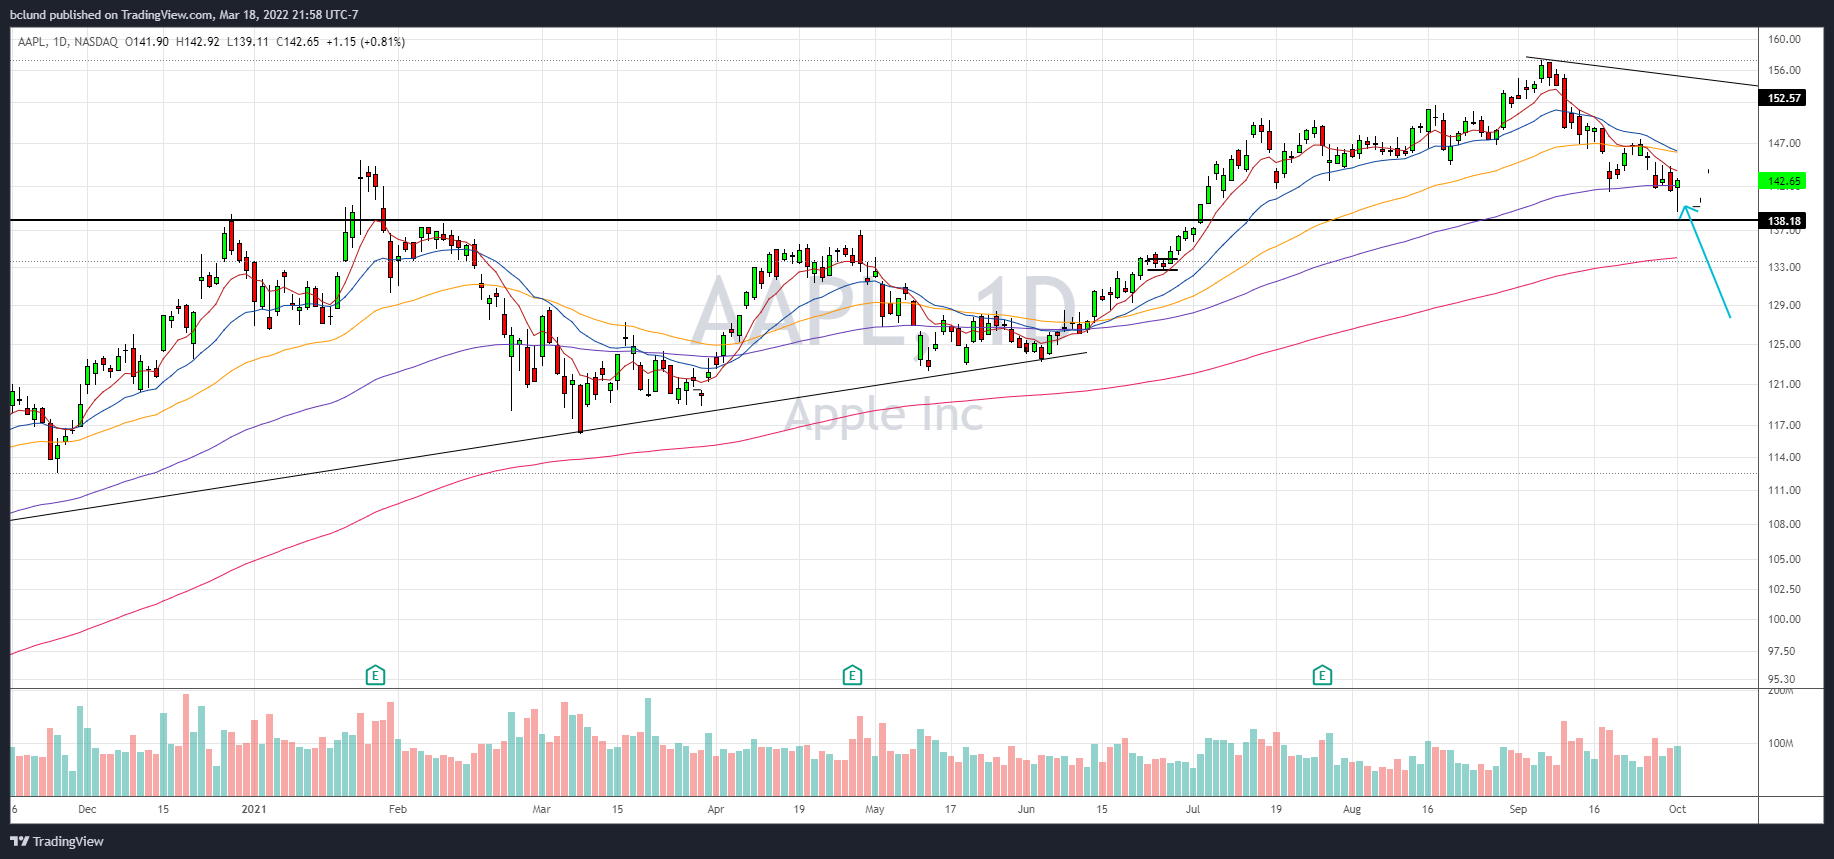Click the earnings E marker just before Aug
Image resolution: width=1834 pixels, height=859 pixels.
click(x=1322, y=676)
